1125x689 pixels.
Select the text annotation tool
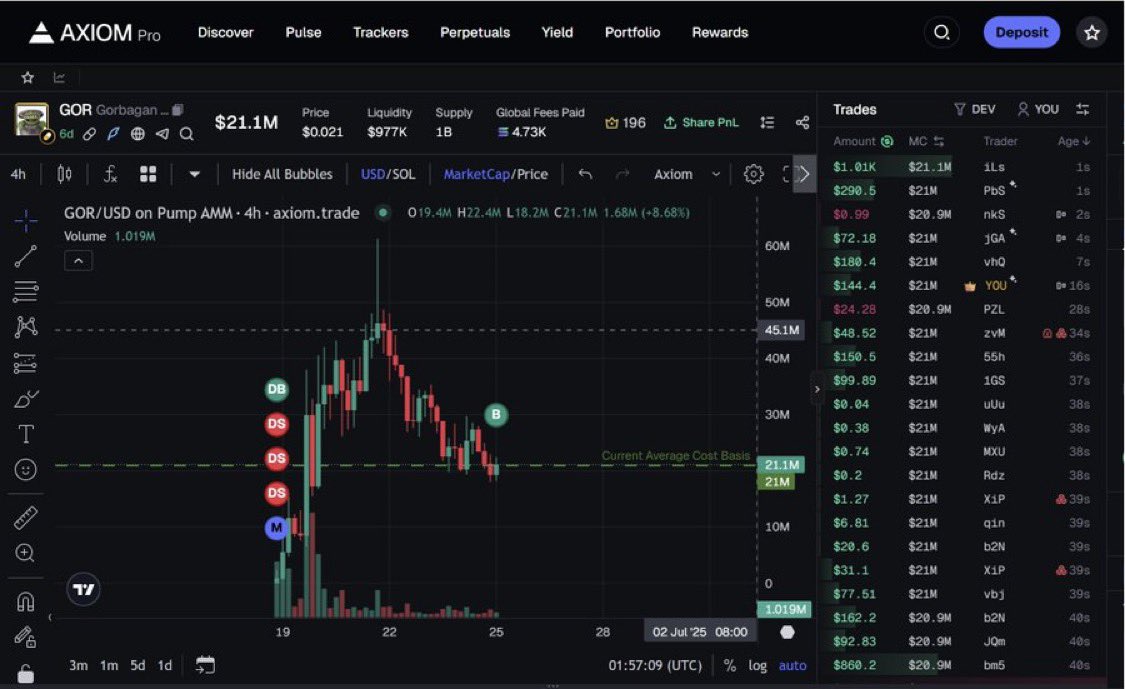point(26,434)
